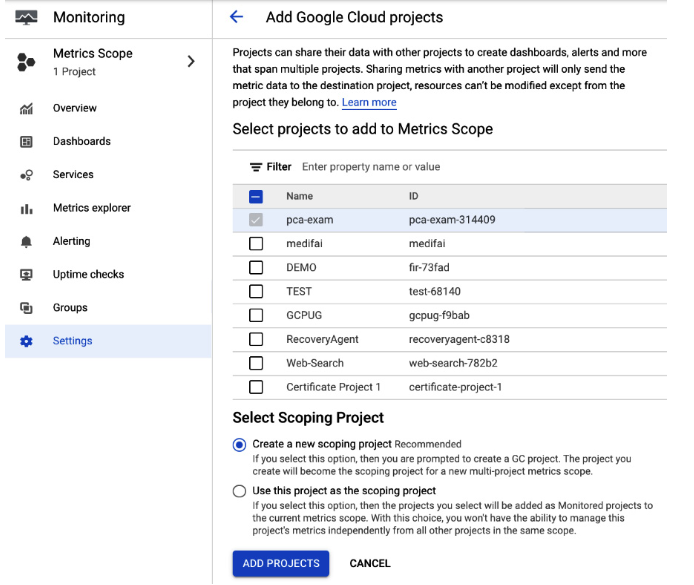Click the GCPUG project name
Screen dimensions: 694x585
click(304, 316)
